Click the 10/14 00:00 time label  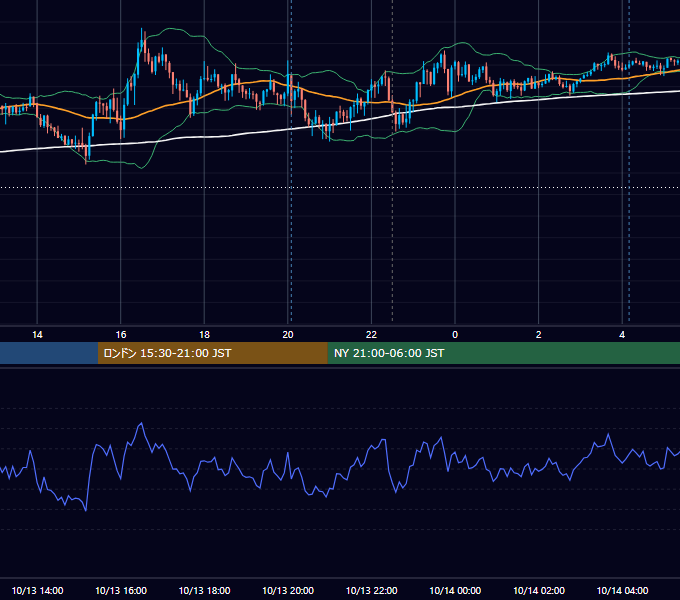pos(455,590)
